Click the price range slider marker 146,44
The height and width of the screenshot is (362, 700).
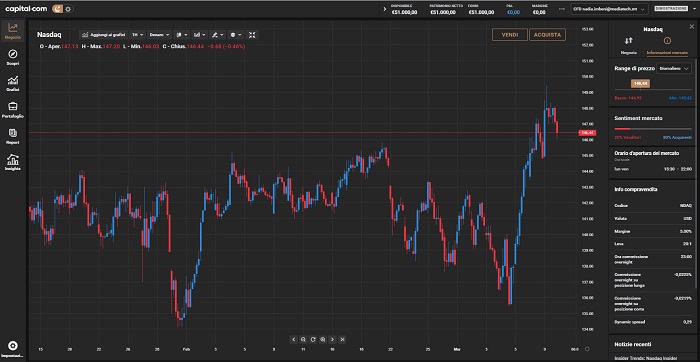tap(640, 83)
